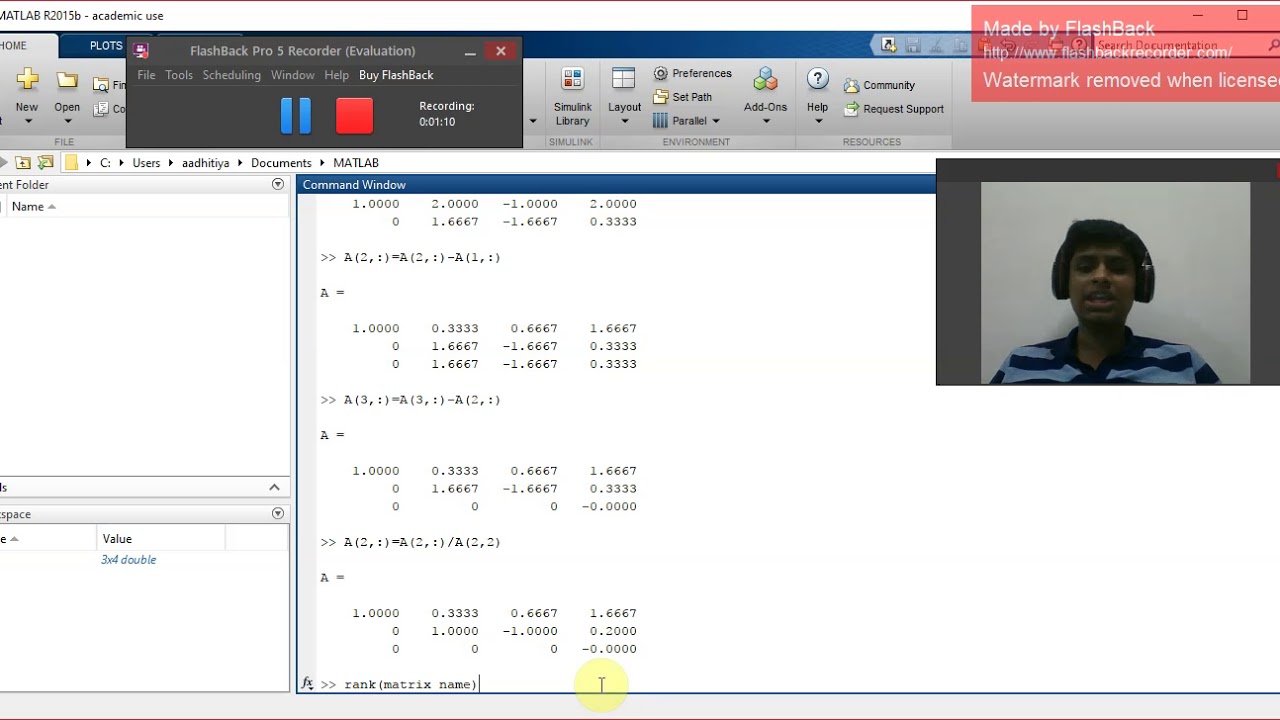
Task: Open the Add-Ons cubes icon
Action: [766, 80]
